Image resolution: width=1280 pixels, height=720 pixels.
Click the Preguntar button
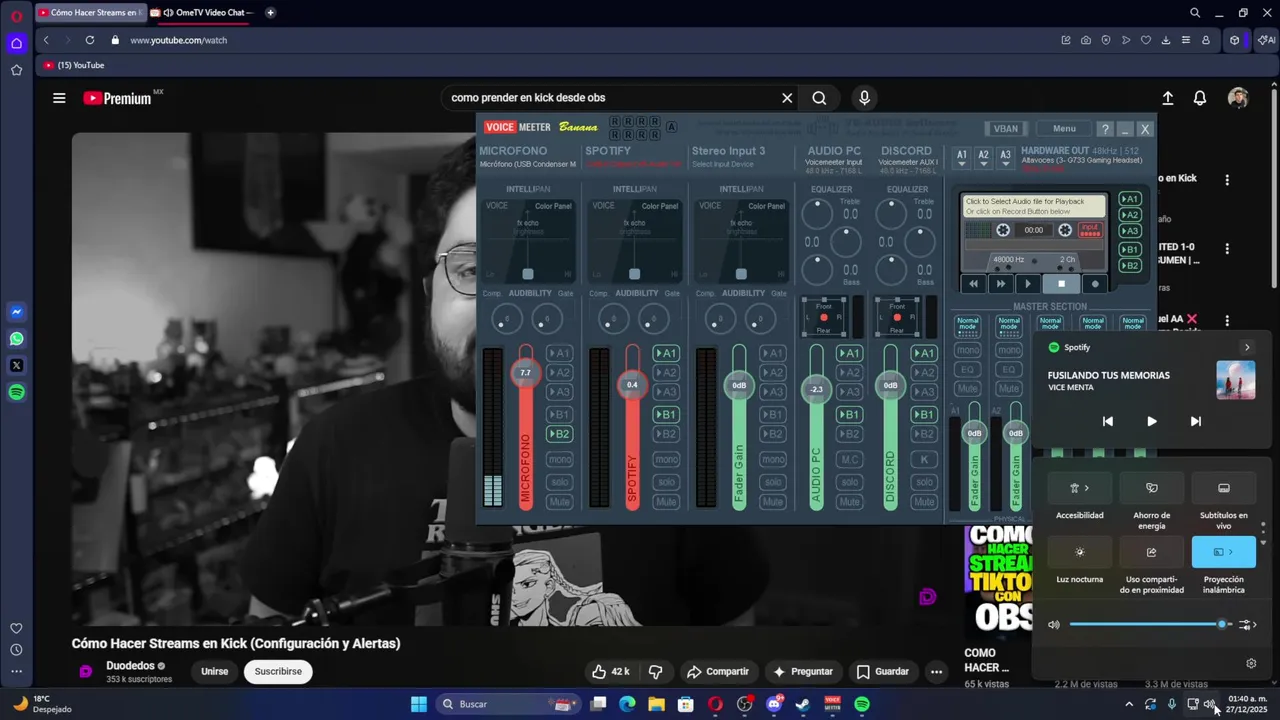803,671
